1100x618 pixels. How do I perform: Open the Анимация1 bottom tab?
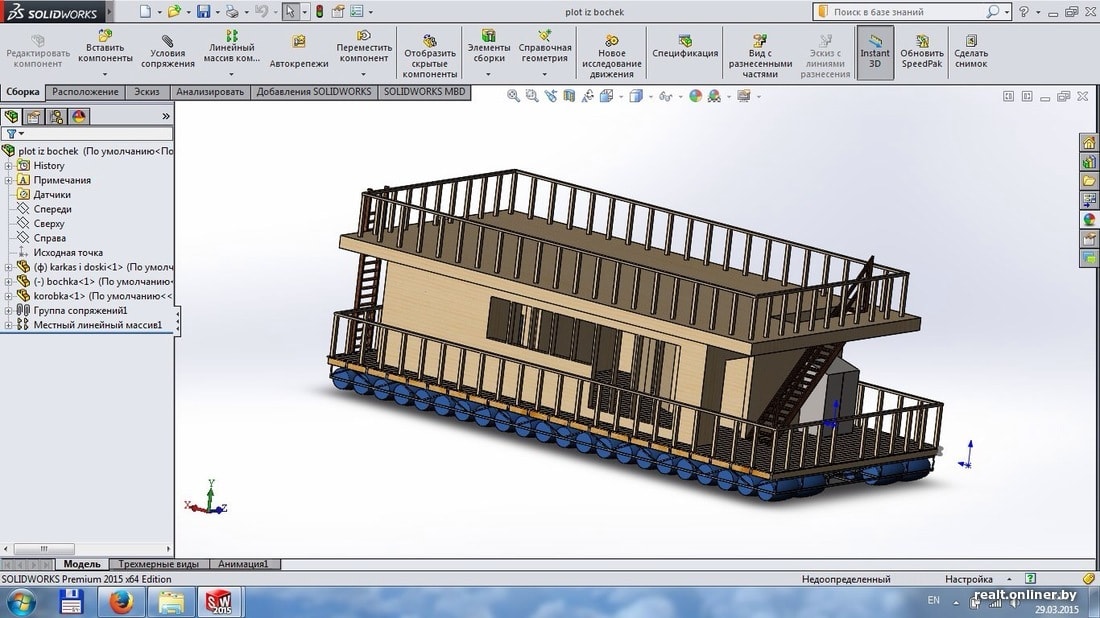pyautogui.click(x=243, y=564)
